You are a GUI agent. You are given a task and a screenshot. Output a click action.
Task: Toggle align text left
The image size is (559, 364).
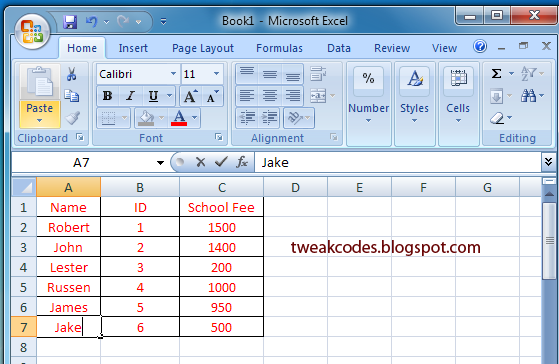[247, 96]
